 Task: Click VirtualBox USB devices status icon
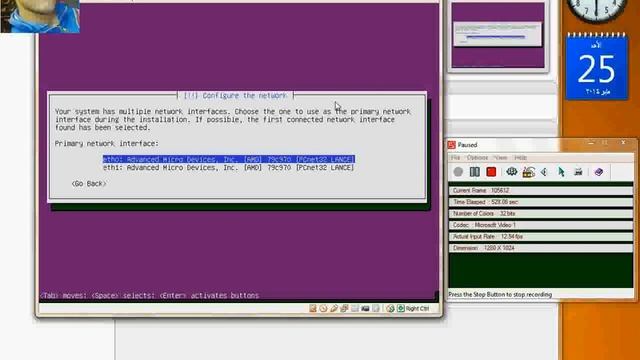tap(334, 309)
